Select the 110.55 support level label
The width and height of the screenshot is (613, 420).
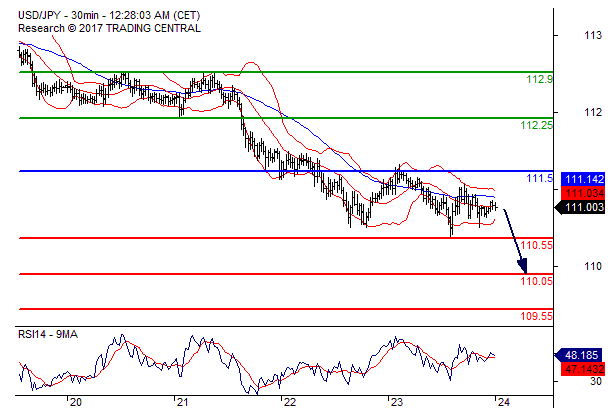click(x=536, y=246)
